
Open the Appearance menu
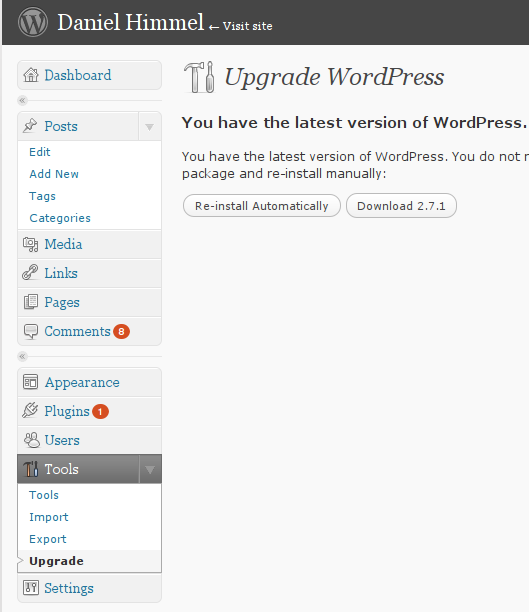[89, 382]
